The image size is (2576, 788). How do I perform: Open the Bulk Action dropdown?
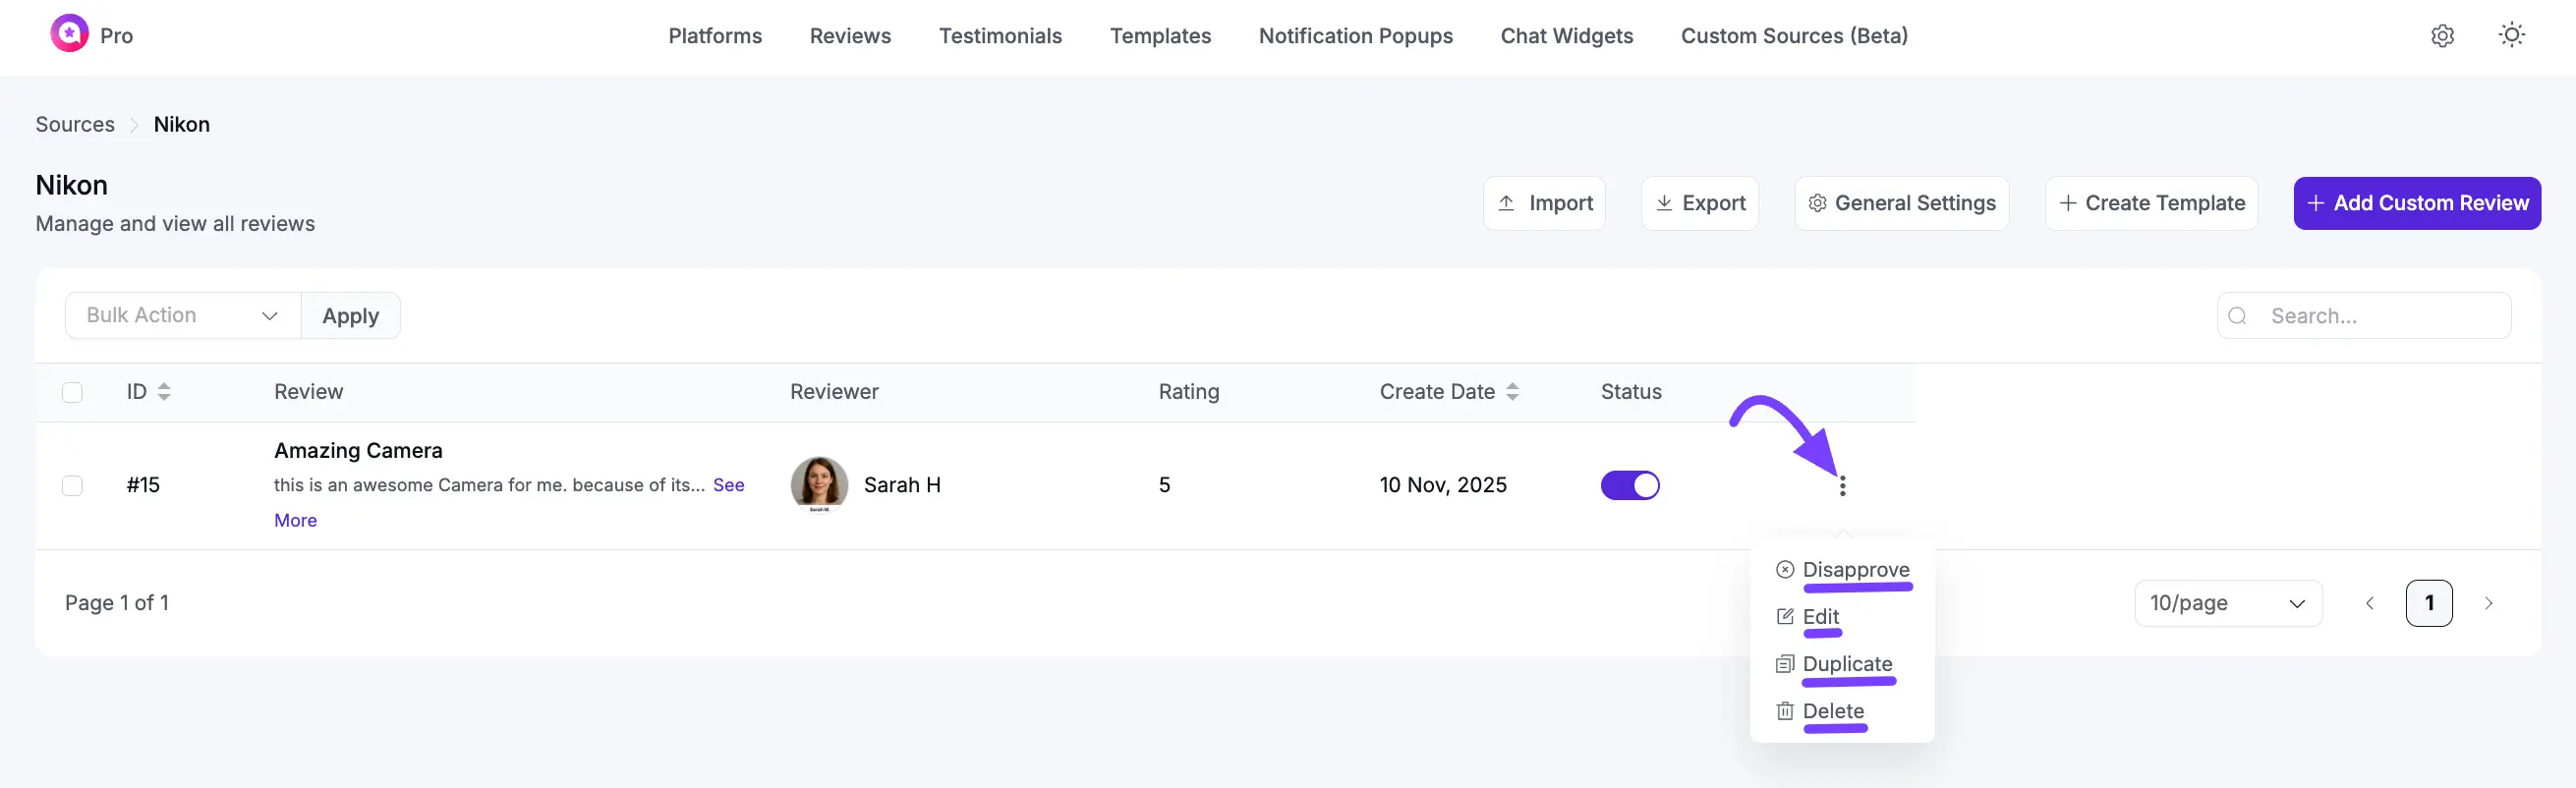coord(183,315)
